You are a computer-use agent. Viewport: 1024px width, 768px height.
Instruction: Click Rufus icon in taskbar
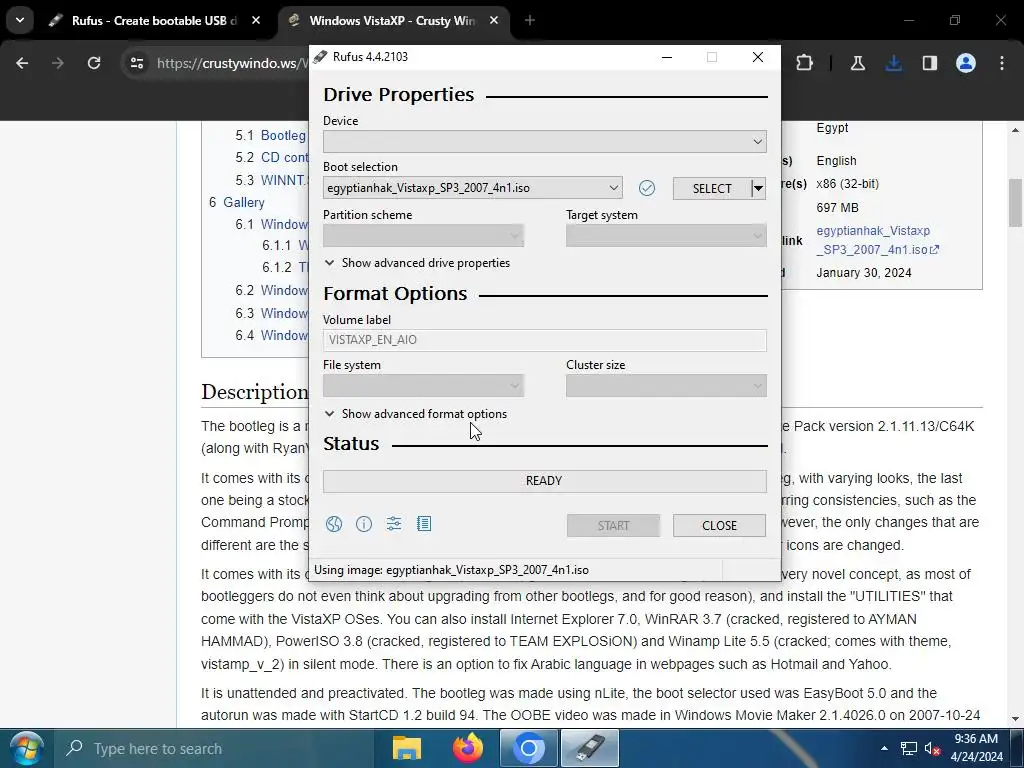click(x=590, y=748)
